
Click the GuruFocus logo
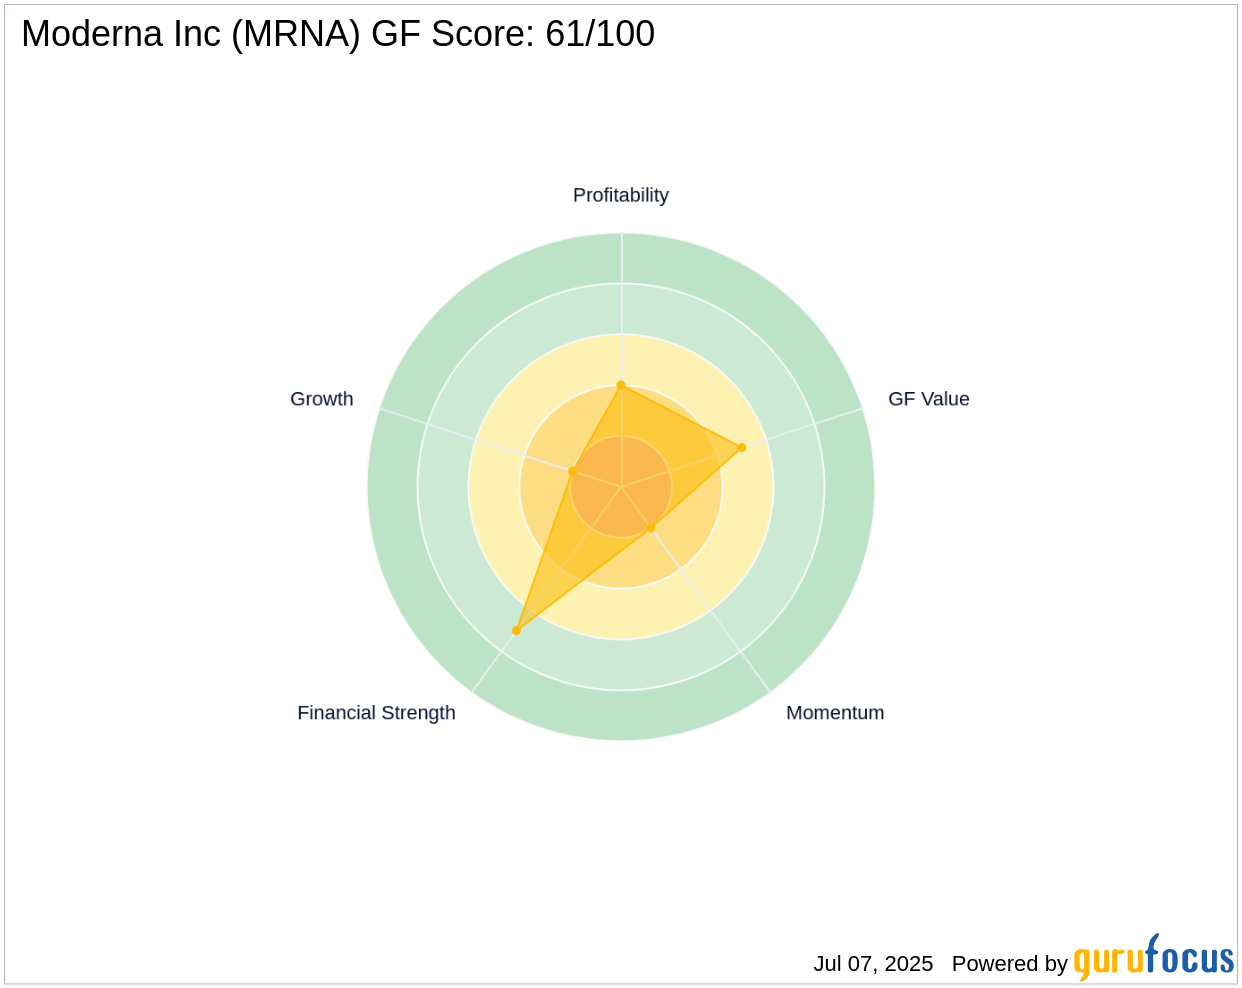[1153, 958]
